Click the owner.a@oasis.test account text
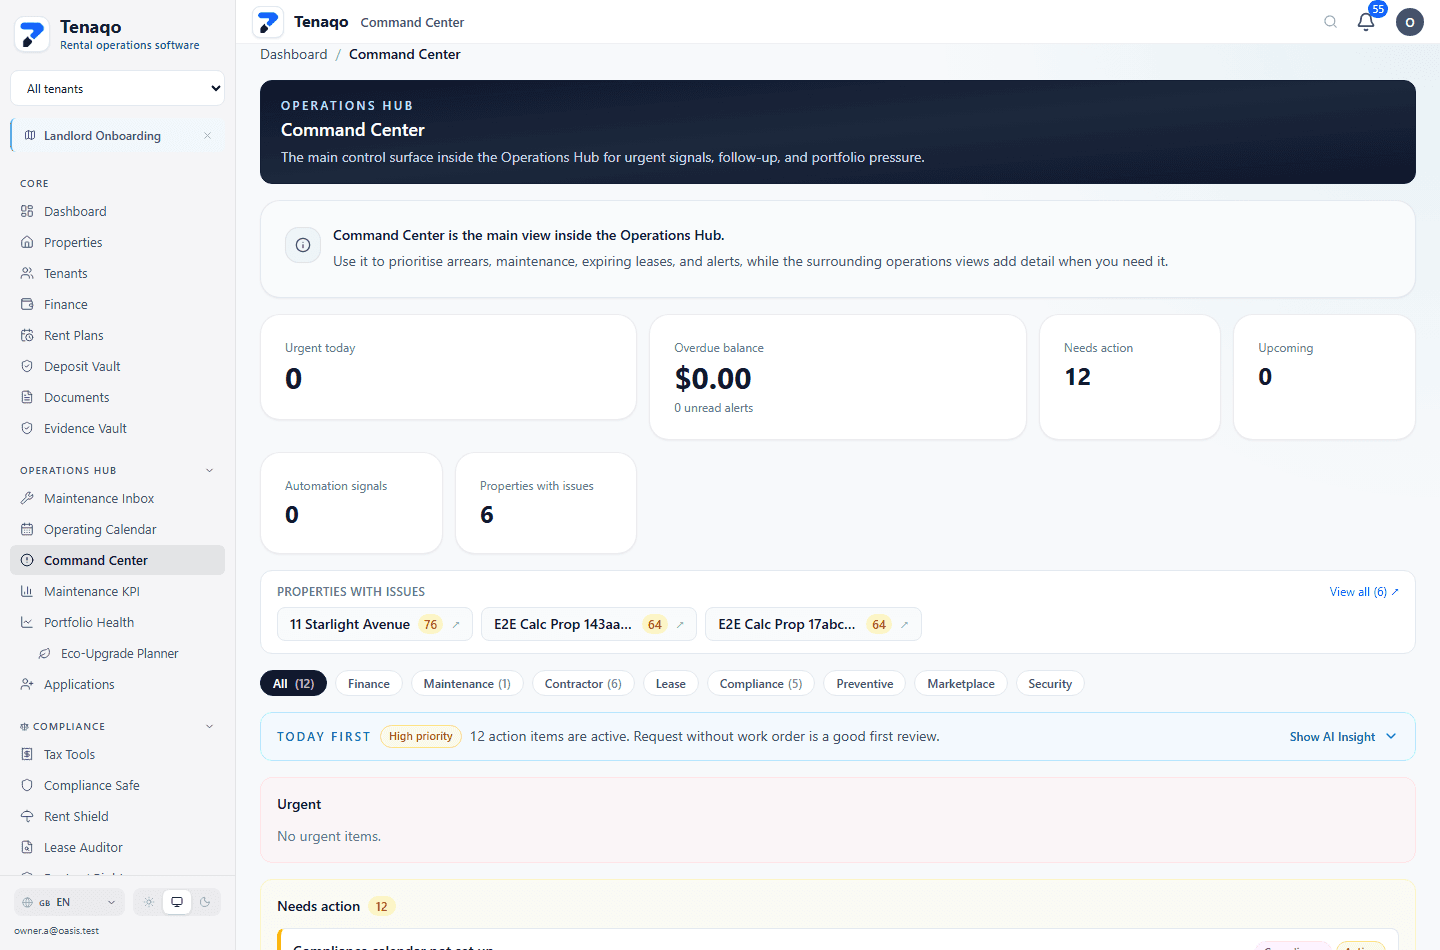Screen dimensions: 1440x950 tap(56, 930)
